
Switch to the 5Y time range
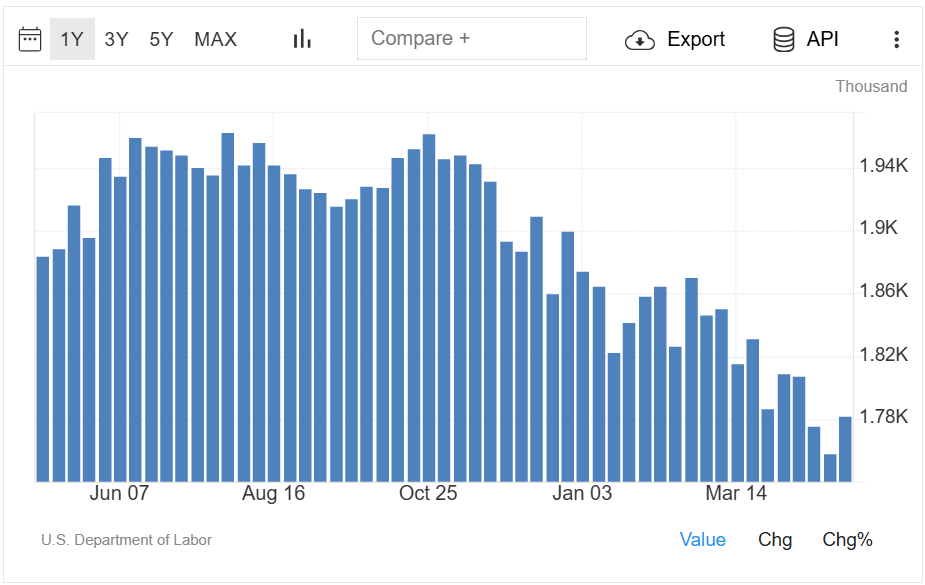click(161, 39)
